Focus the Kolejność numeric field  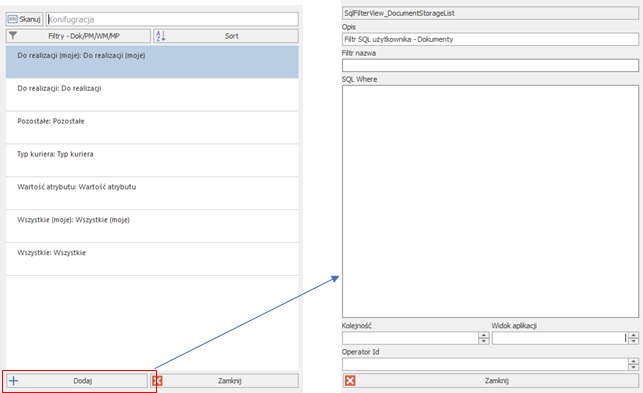(410, 338)
